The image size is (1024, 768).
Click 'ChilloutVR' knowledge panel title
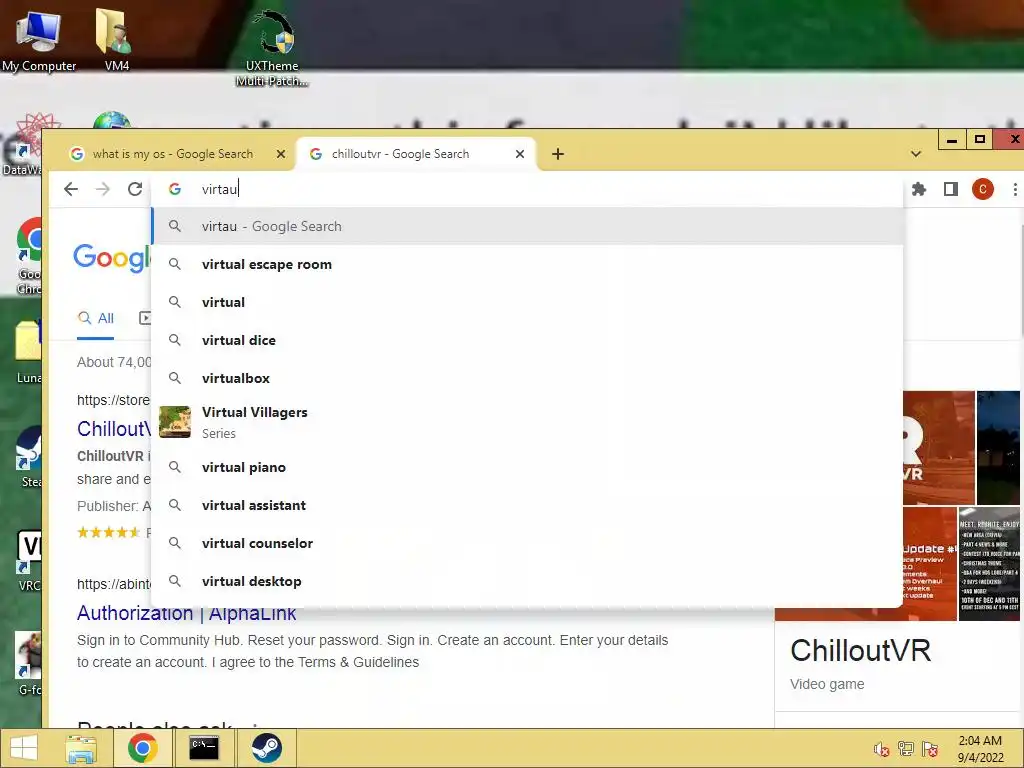pyautogui.click(x=861, y=650)
